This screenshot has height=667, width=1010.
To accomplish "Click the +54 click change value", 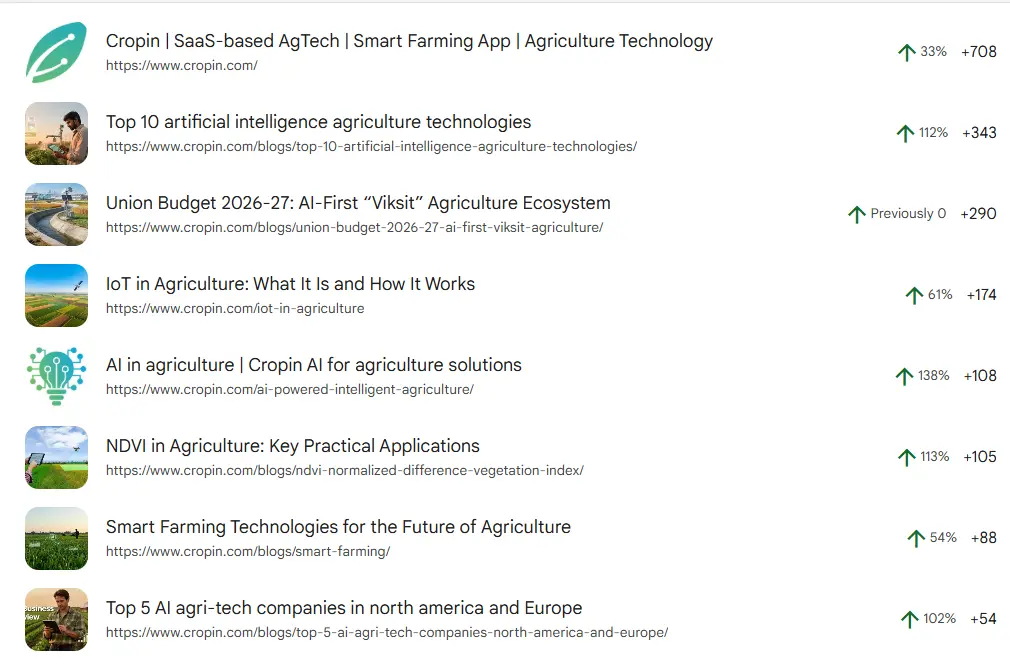I will click(983, 619).
